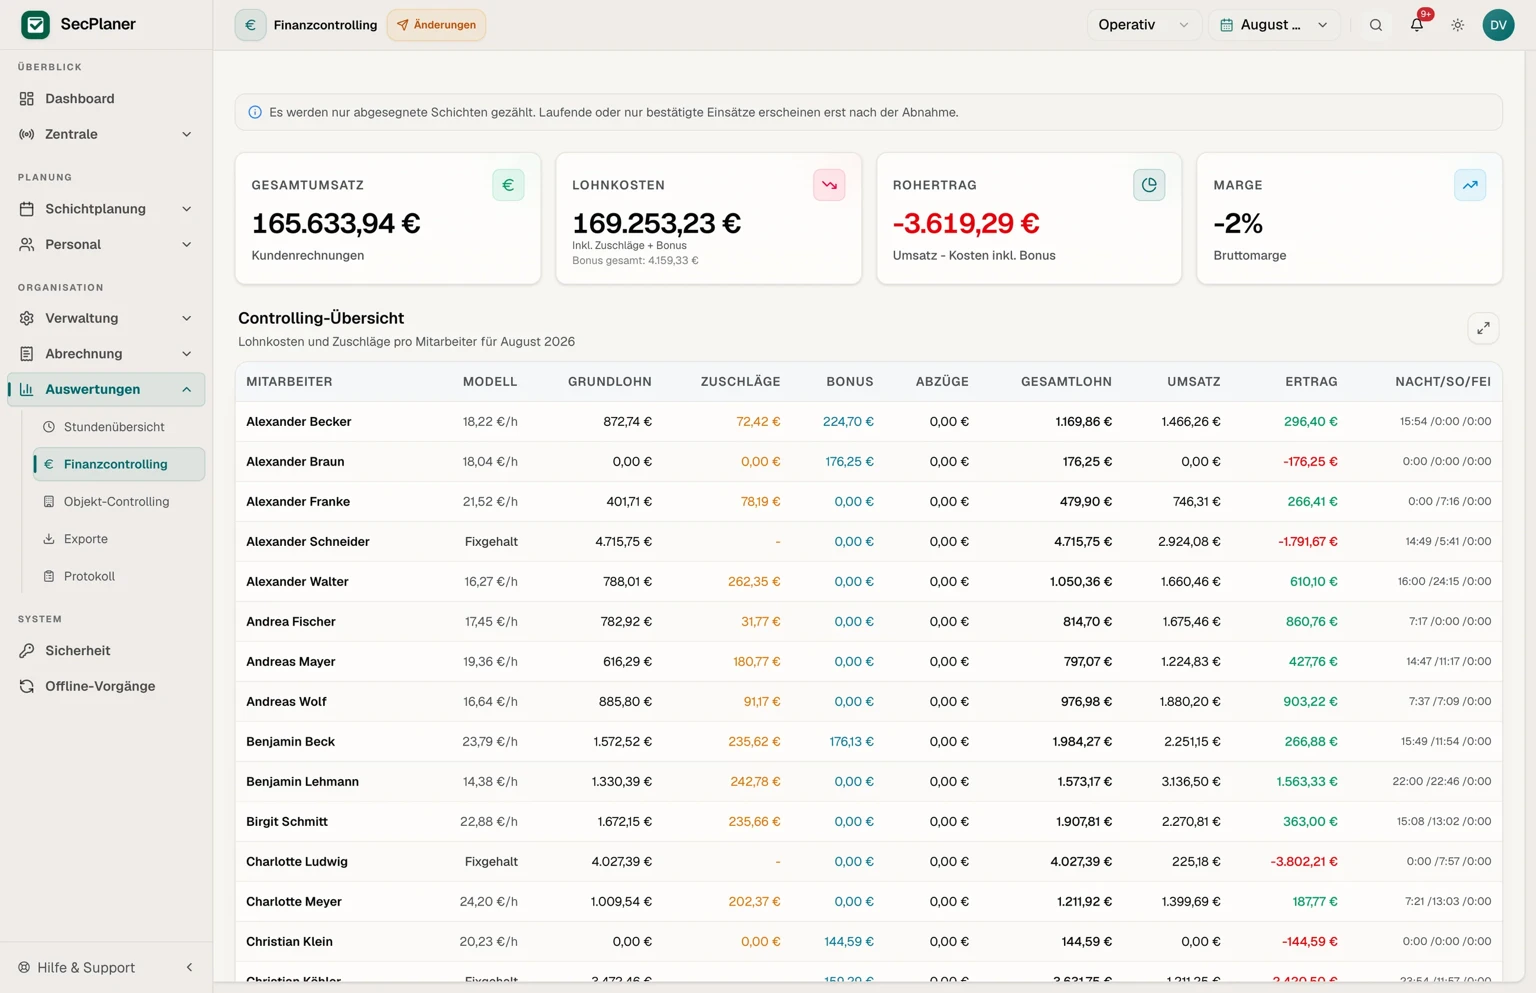
Task: Expand the Personal submenu chevron
Action: 186,244
